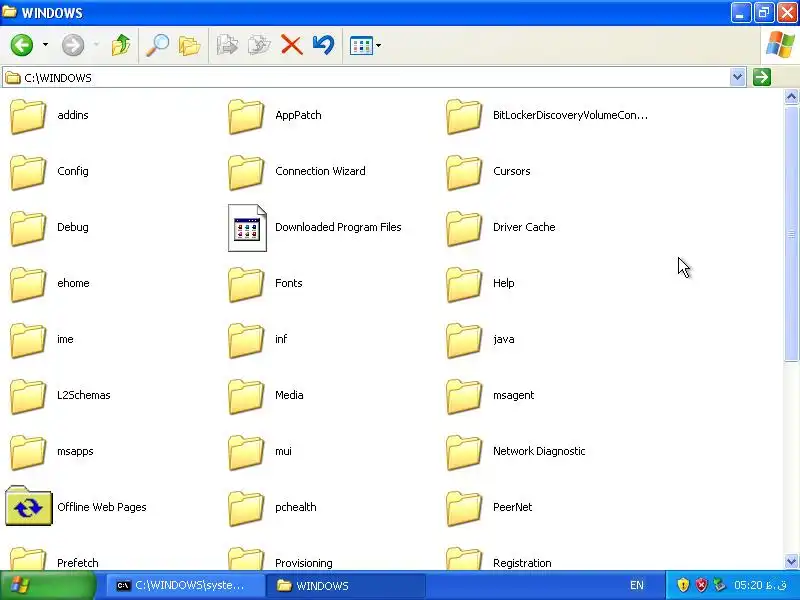
Task: Select the inf folder icon
Action: [246, 341]
